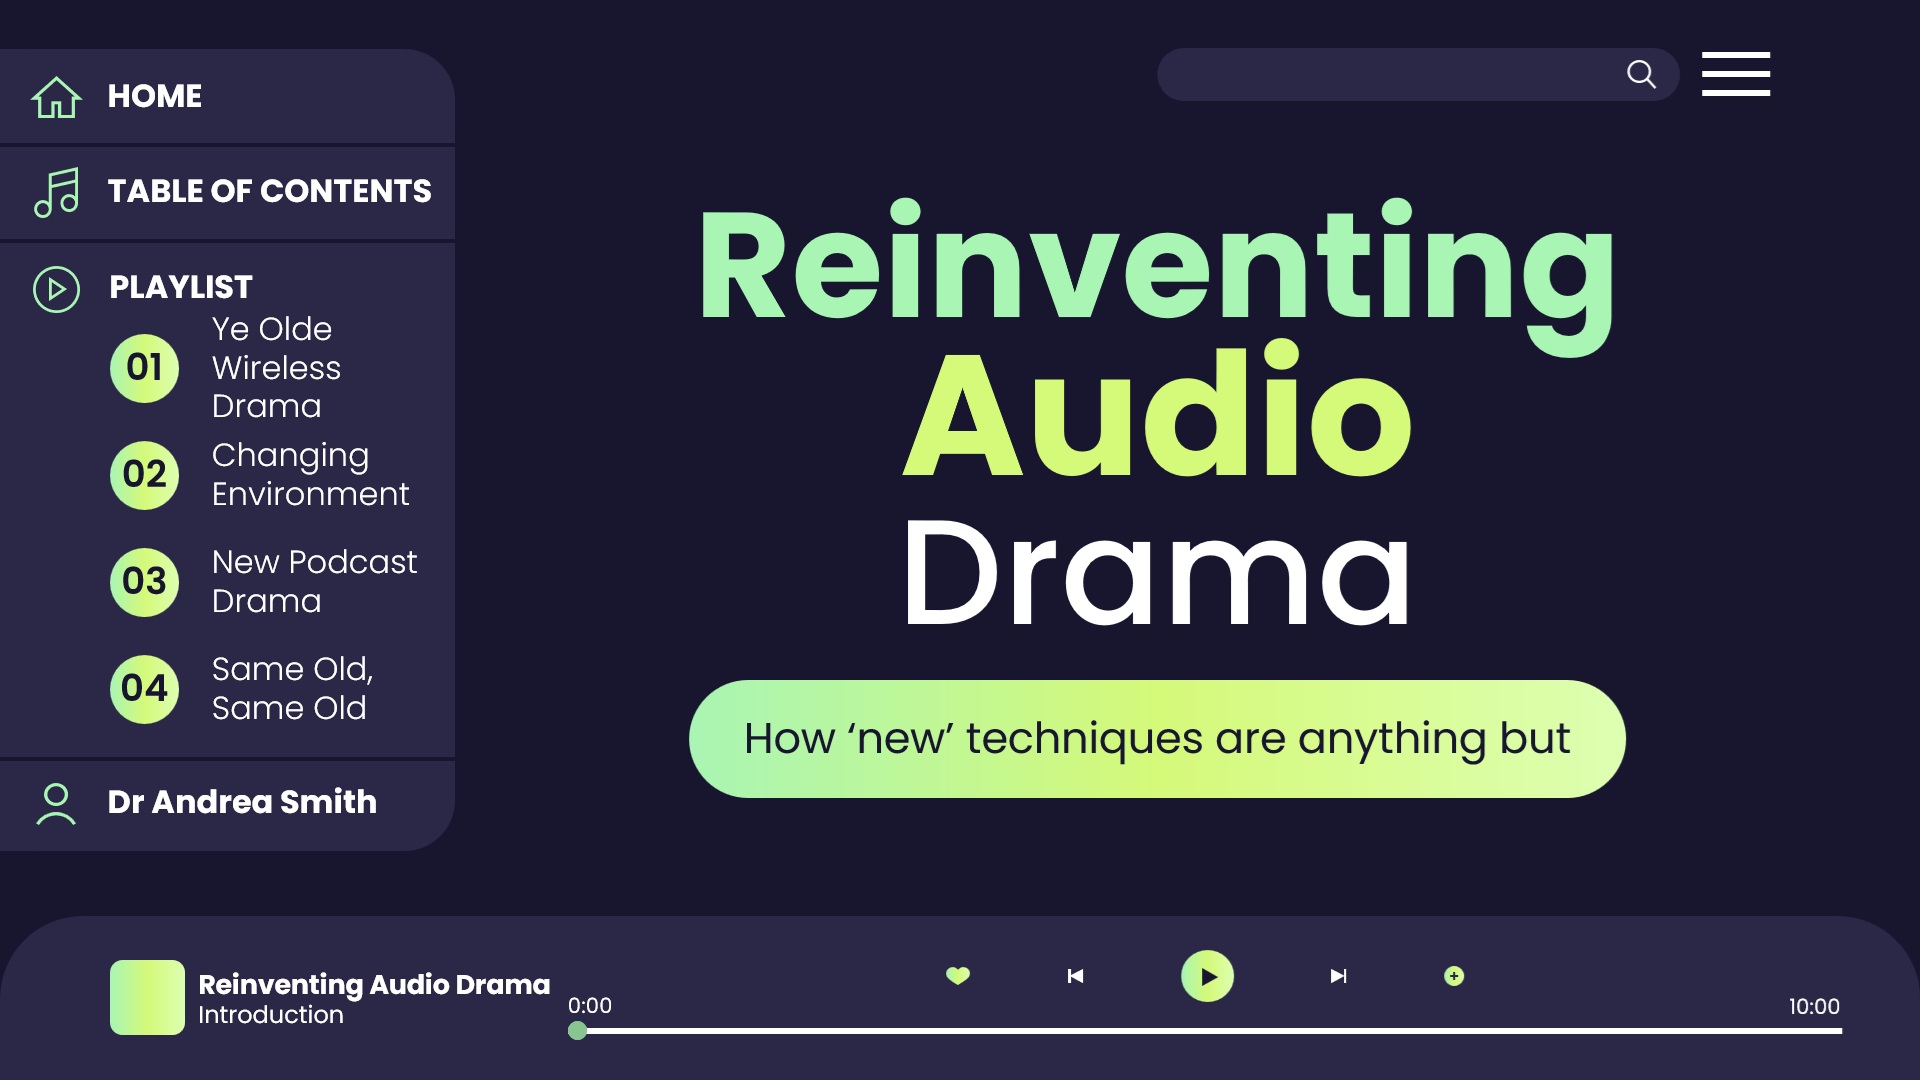
Task: Click the progress bar scrubber handle
Action: pos(577,1031)
